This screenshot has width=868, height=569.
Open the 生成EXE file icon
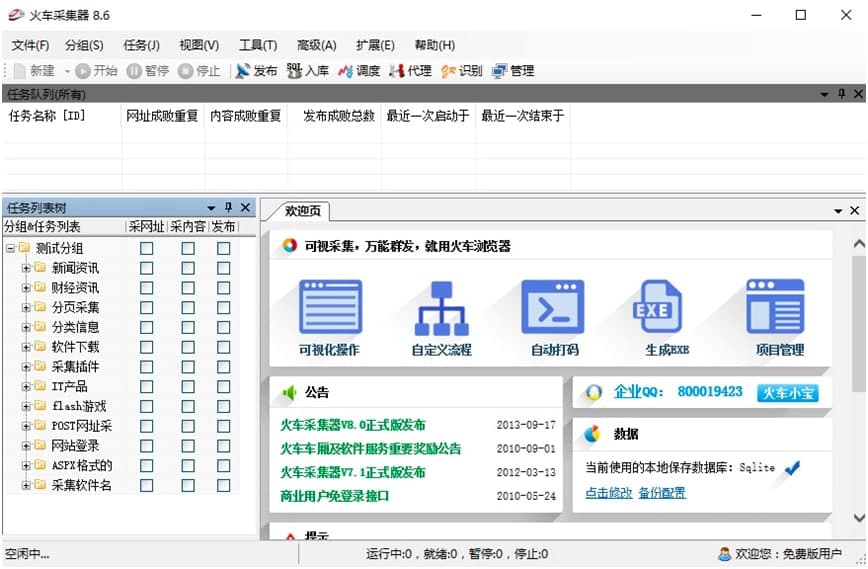[658, 306]
